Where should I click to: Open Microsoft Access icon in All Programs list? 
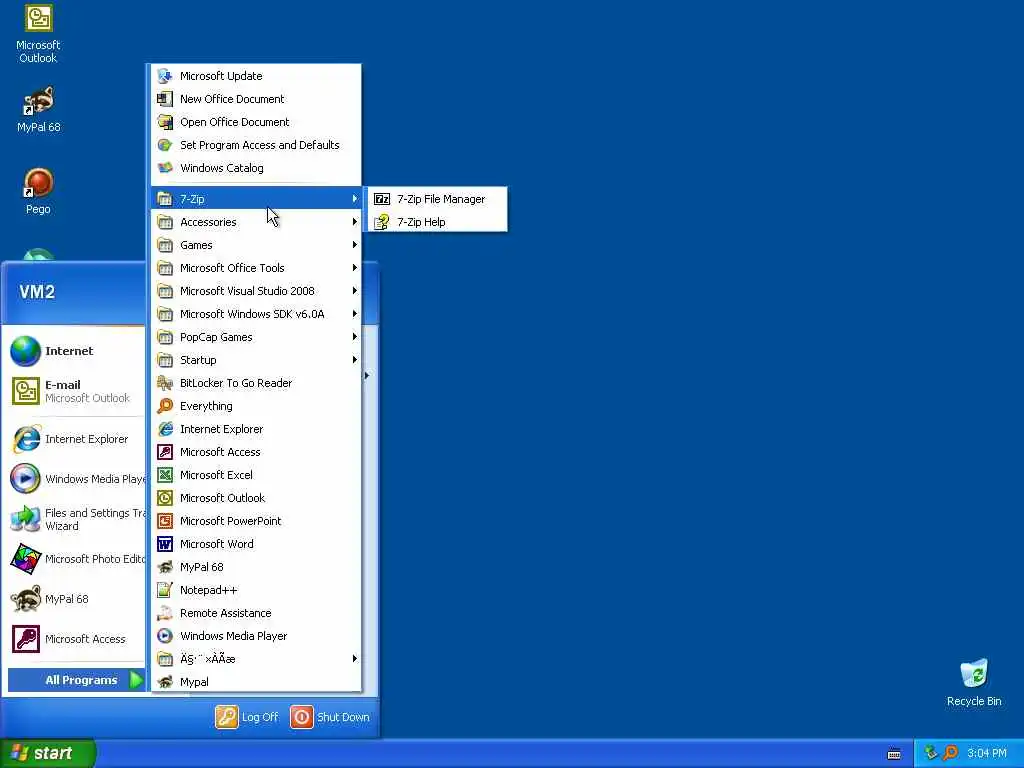pos(165,452)
